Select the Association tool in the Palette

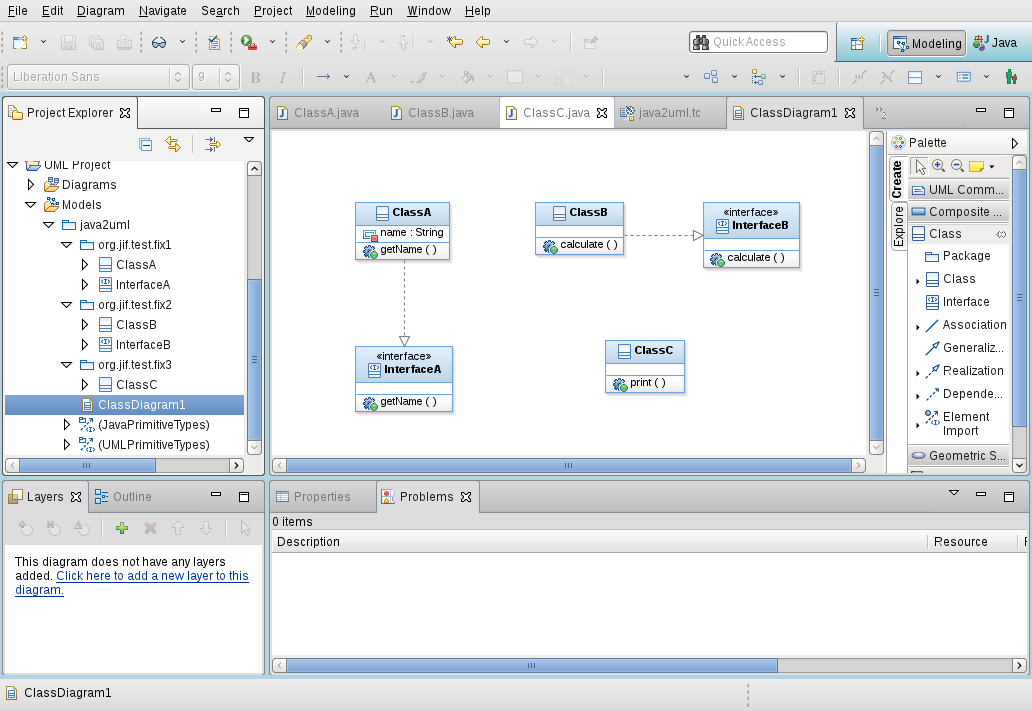(973, 324)
